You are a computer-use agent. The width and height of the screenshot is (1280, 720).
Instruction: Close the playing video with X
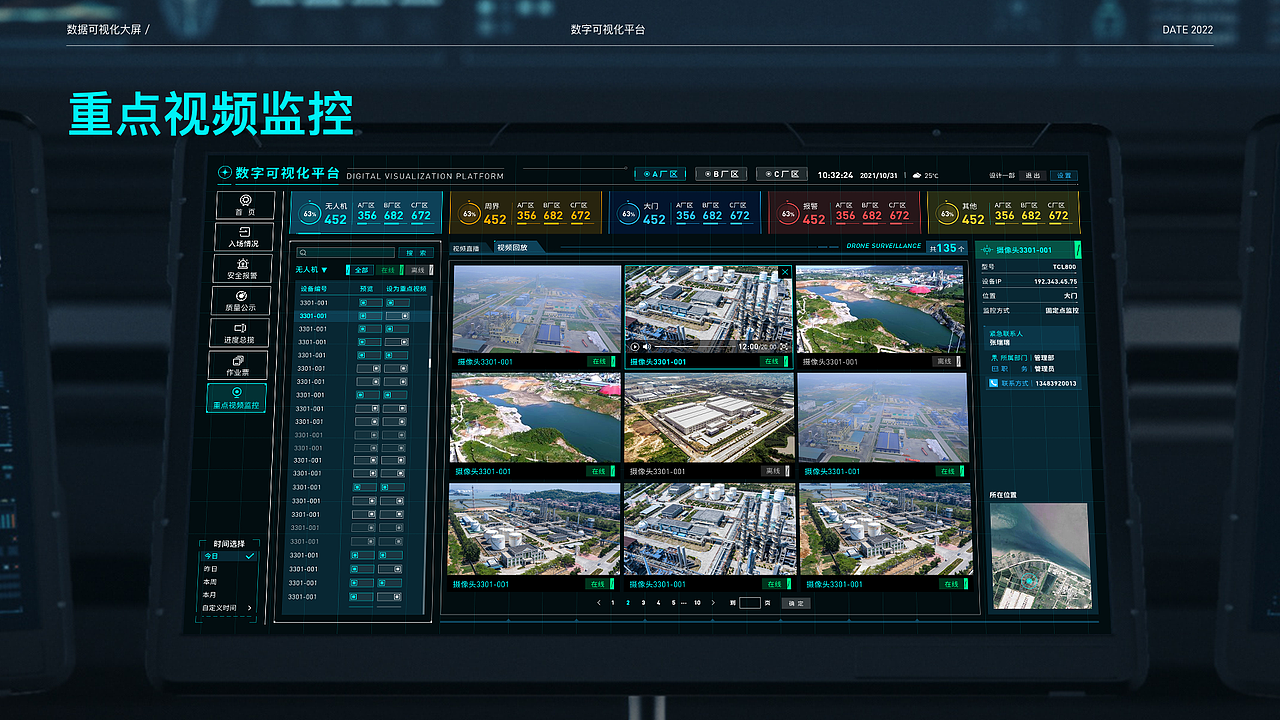[x=785, y=272]
